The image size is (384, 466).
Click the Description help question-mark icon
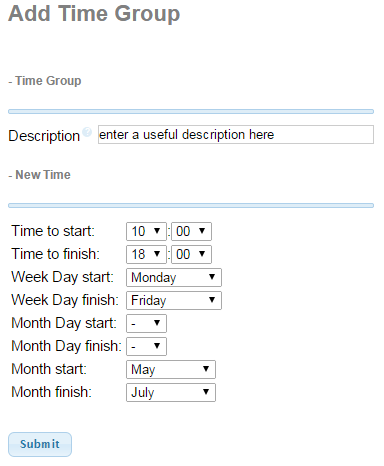click(87, 132)
